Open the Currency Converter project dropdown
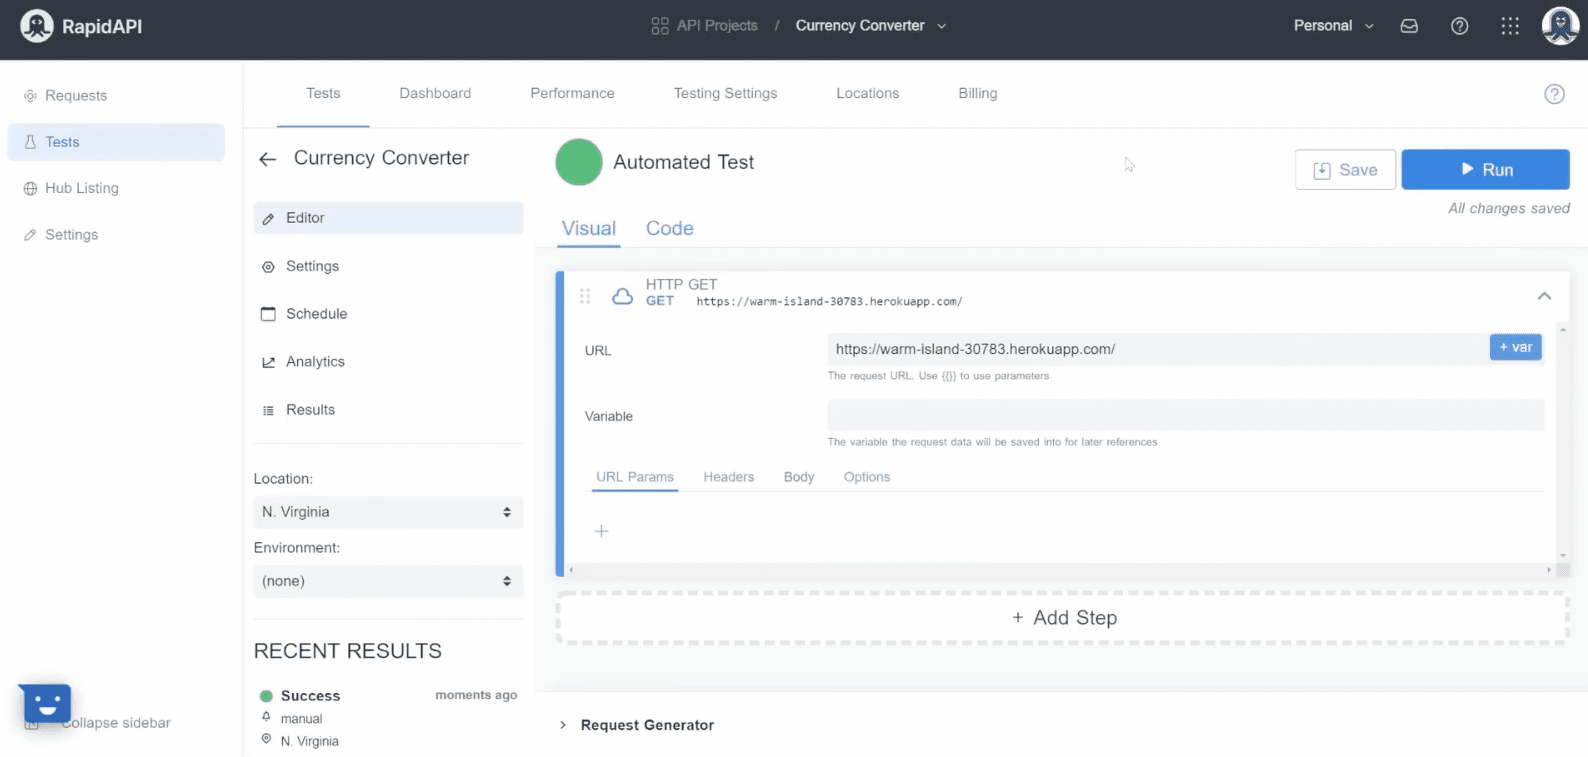The image size is (1588, 757). tap(870, 26)
